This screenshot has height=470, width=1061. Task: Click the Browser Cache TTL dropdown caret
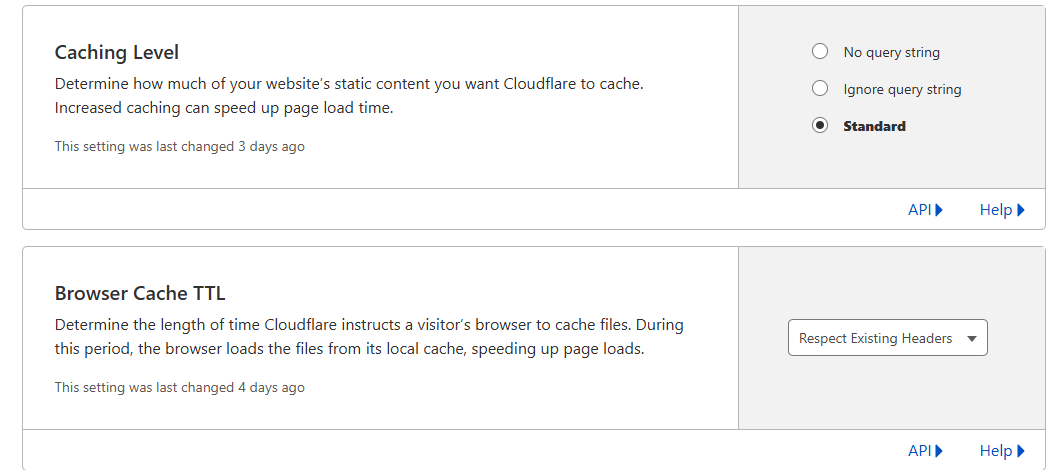971,339
